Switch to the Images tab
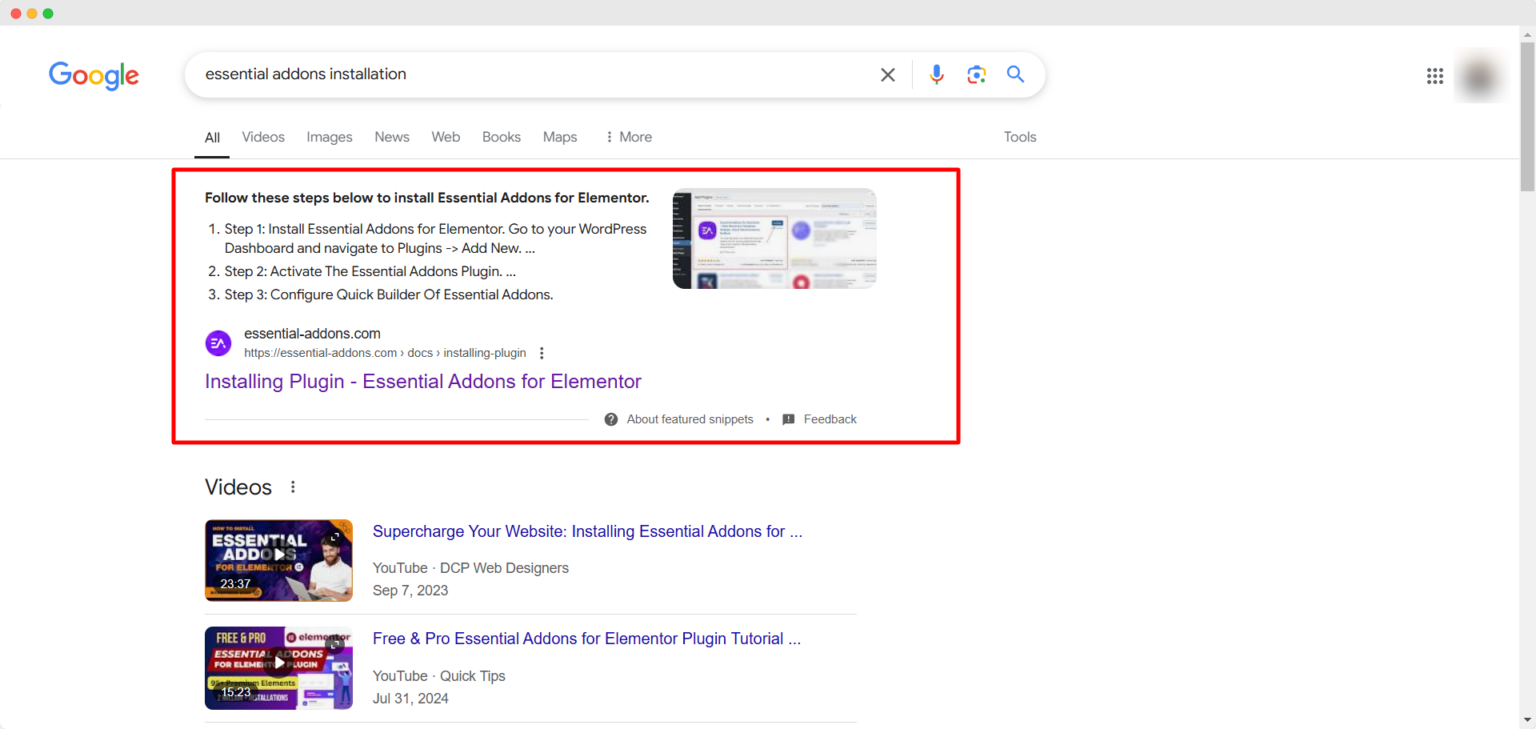Screen dimensions: 1536x729 (329, 137)
